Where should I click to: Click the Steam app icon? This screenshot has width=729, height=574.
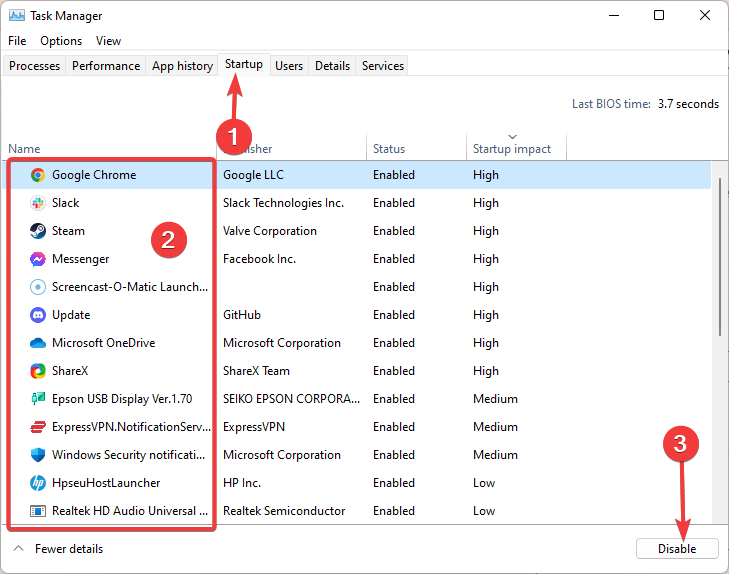(x=38, y=231)
